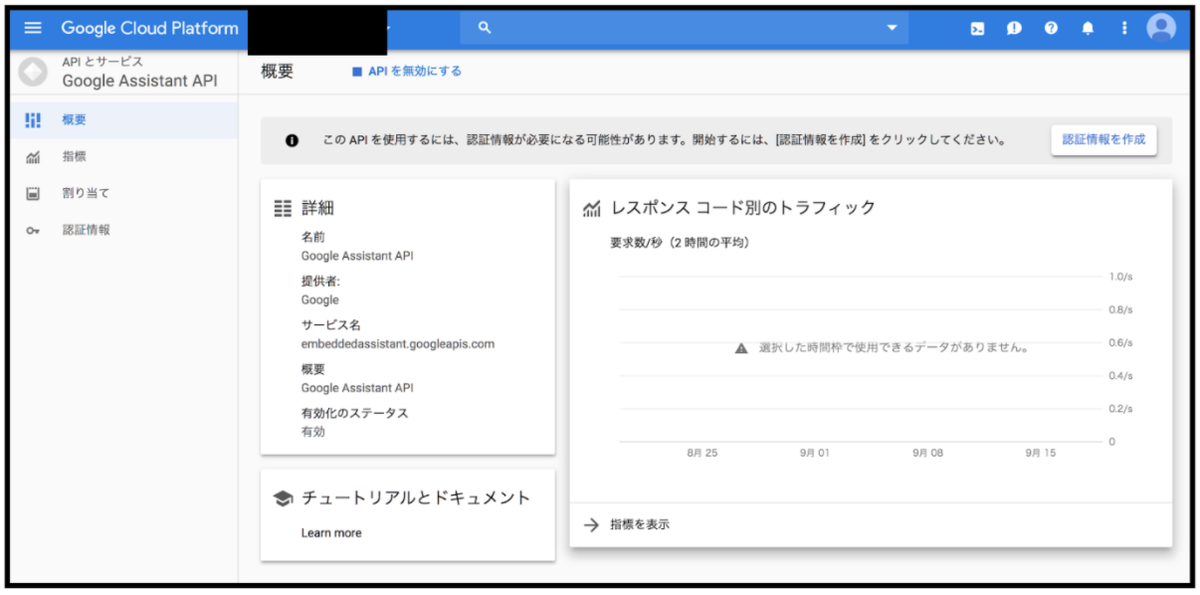The width and height of the screenshot is (1200, 595).
Task: Click the 提供者: label in details
Action: pos(321,281)
